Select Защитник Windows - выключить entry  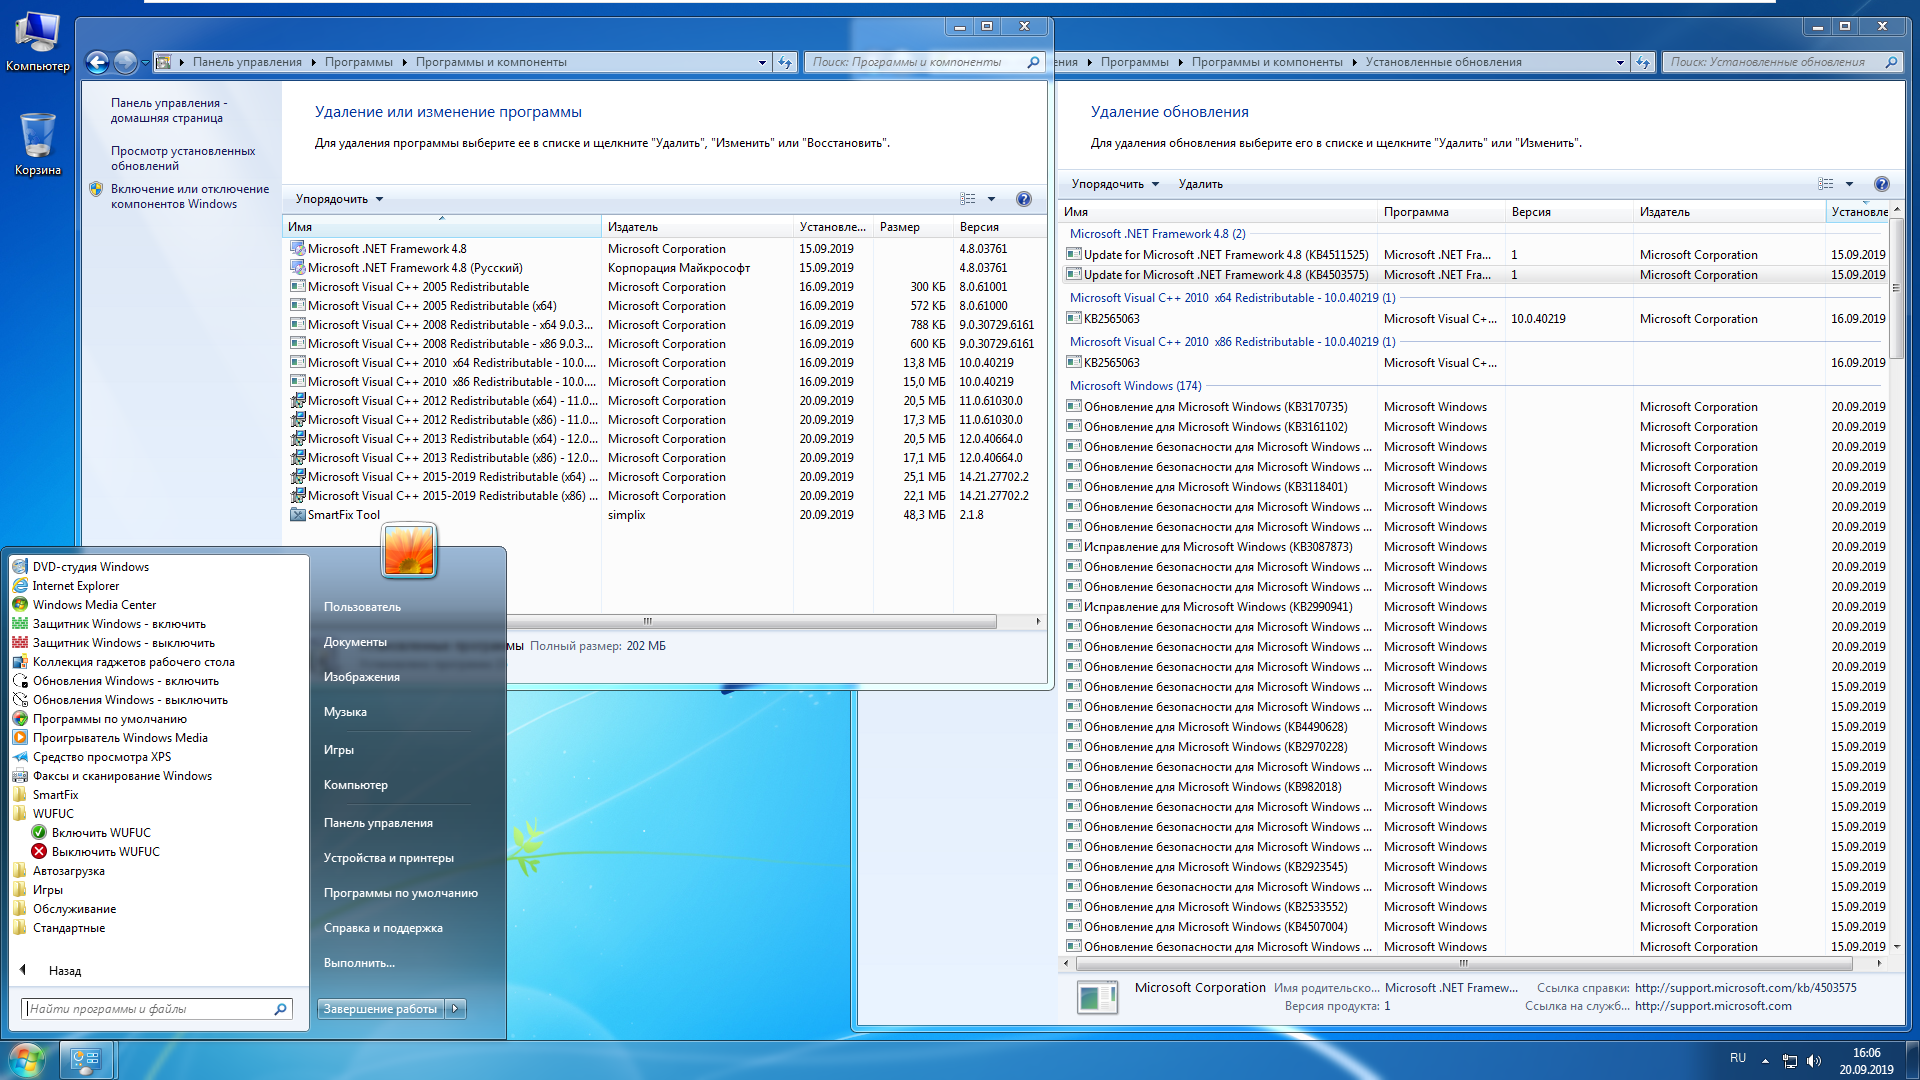click(x=123, y=643)
